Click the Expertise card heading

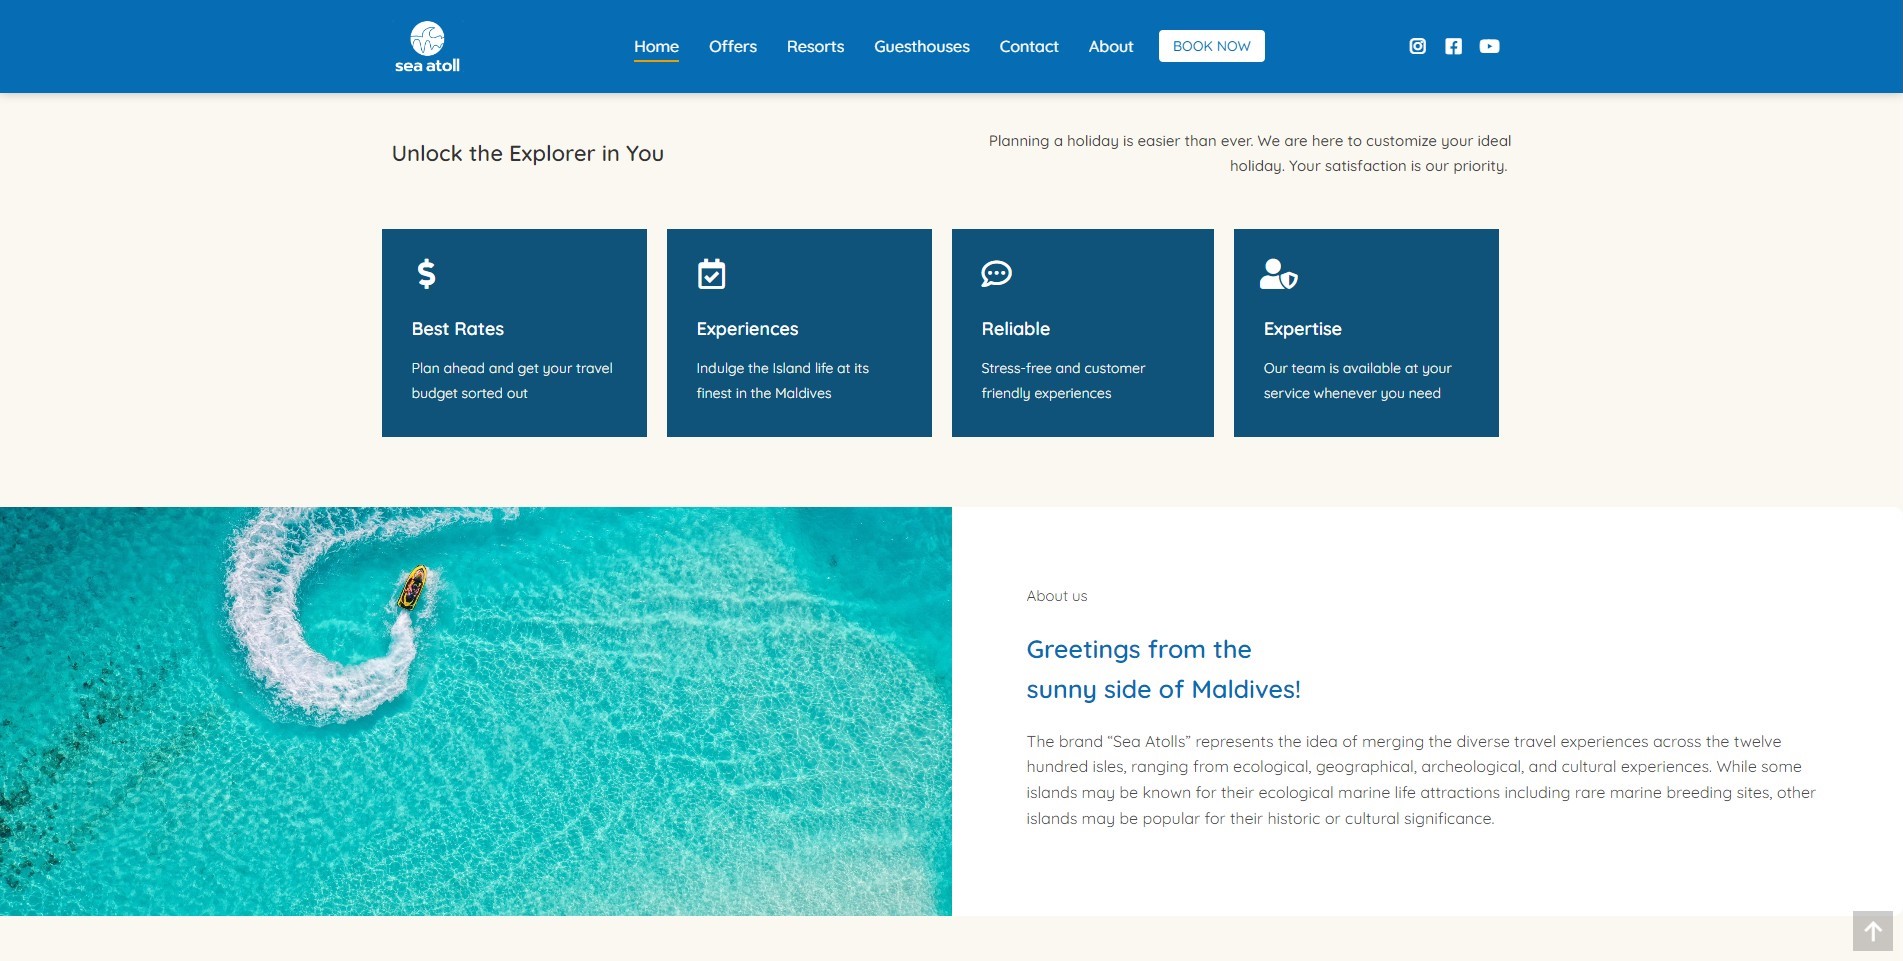point(1302,329)
